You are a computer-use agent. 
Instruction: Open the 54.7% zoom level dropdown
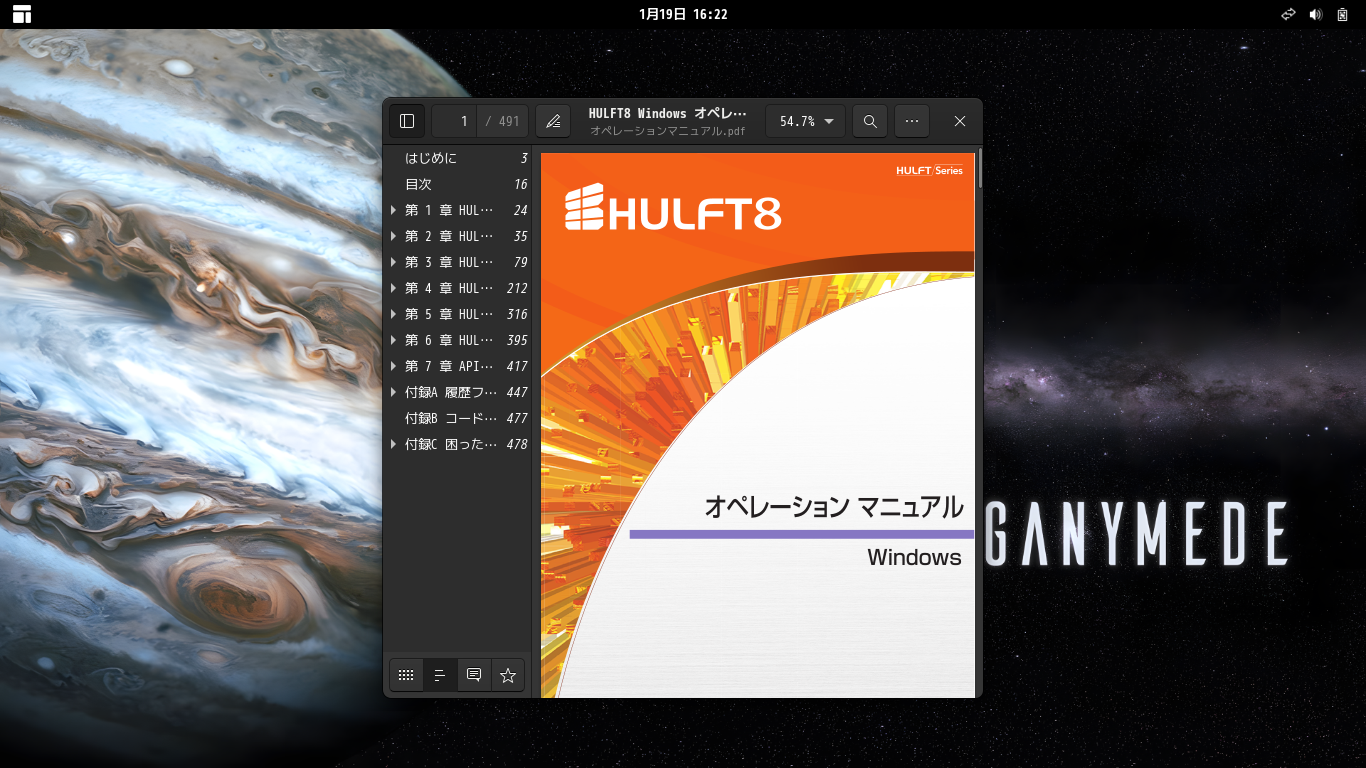coord(806,121)
